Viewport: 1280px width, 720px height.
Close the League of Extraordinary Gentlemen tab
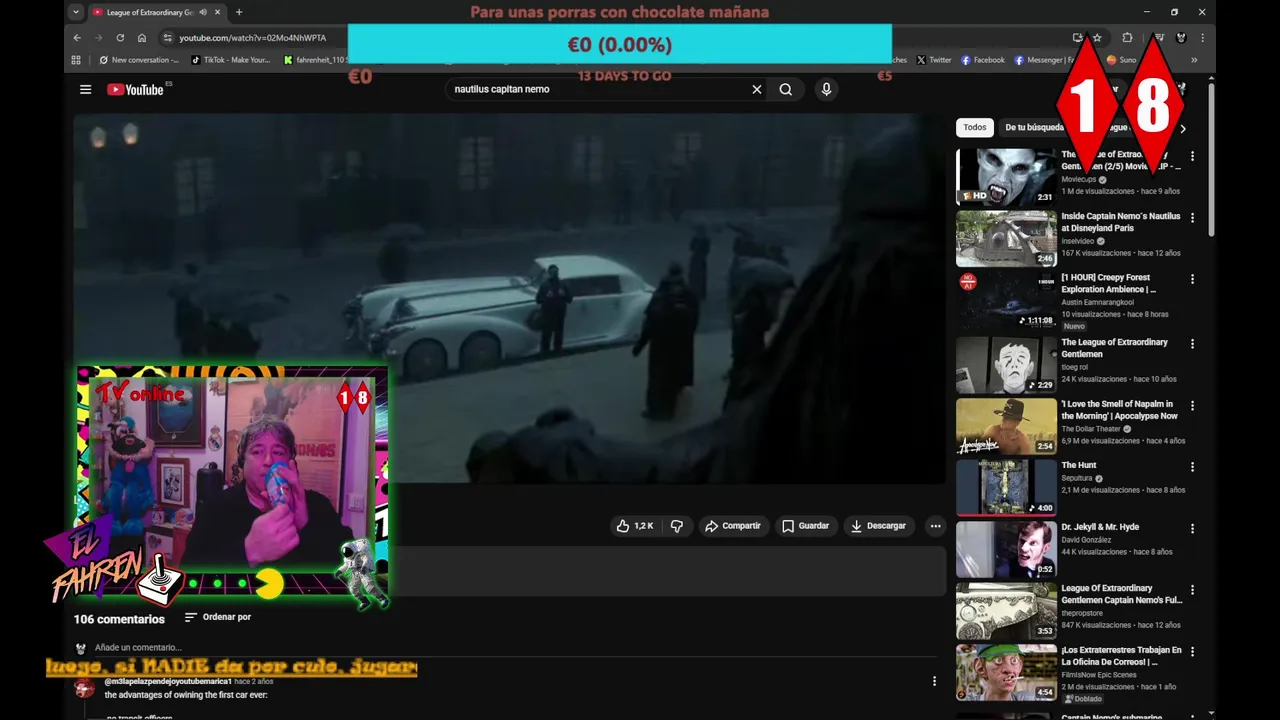(x=217, y=12)
